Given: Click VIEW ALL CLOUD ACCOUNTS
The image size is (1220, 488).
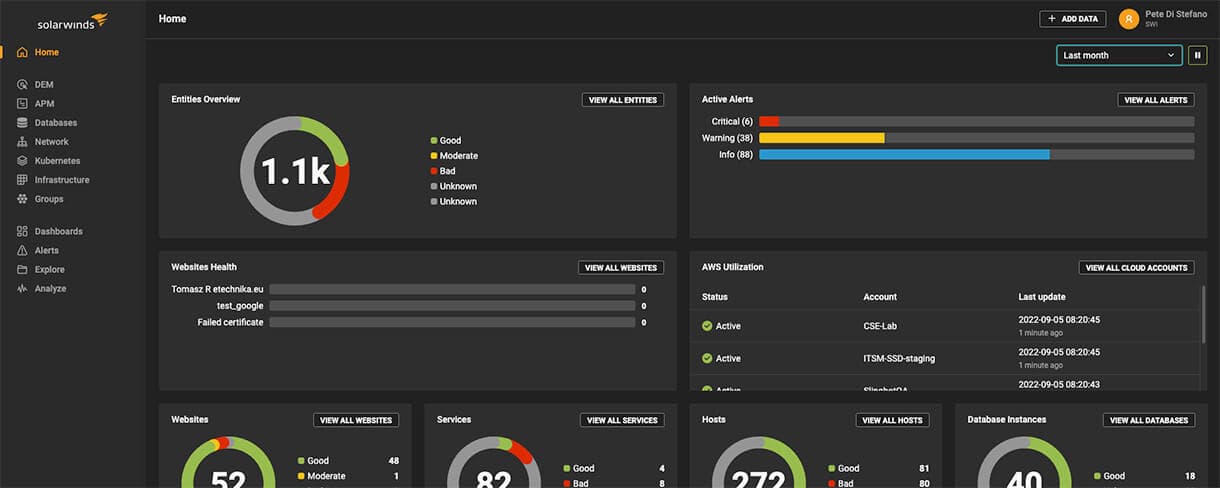Looking at the screenshot, I should pos(1136,268).
